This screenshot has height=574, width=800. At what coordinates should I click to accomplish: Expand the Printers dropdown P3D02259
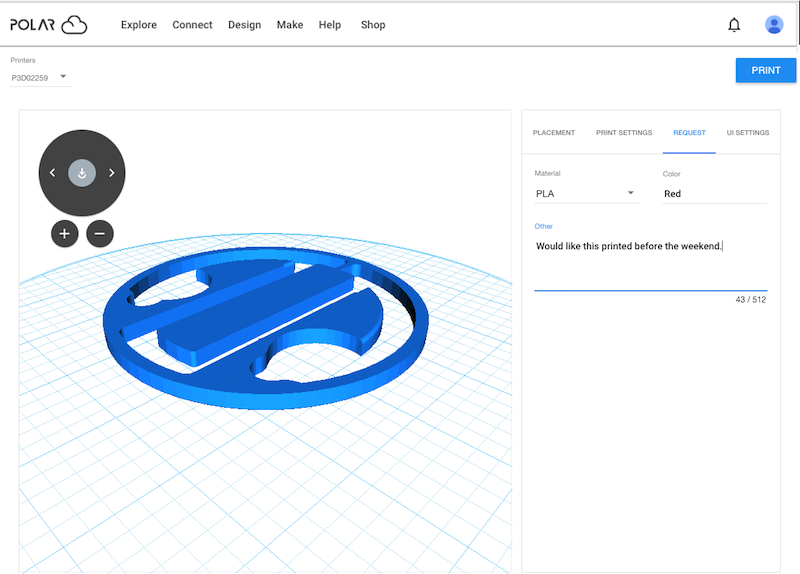[40, 78]
